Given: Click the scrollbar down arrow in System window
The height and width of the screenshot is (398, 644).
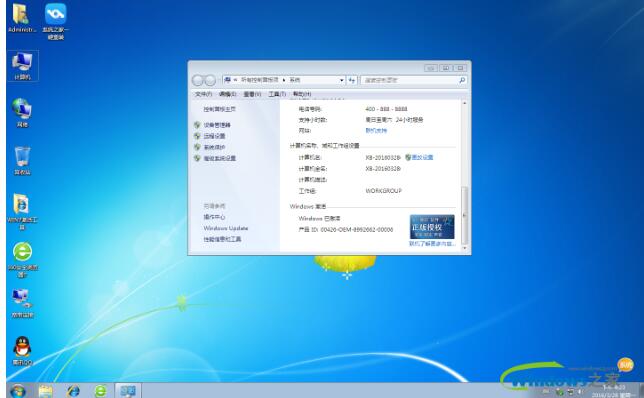Looking at the screenshot, I should pos(465,248).
